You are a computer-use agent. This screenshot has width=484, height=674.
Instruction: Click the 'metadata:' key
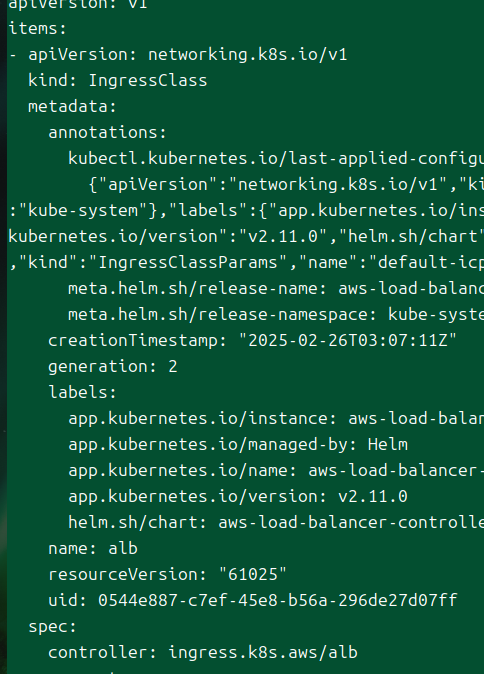[72, 106]
